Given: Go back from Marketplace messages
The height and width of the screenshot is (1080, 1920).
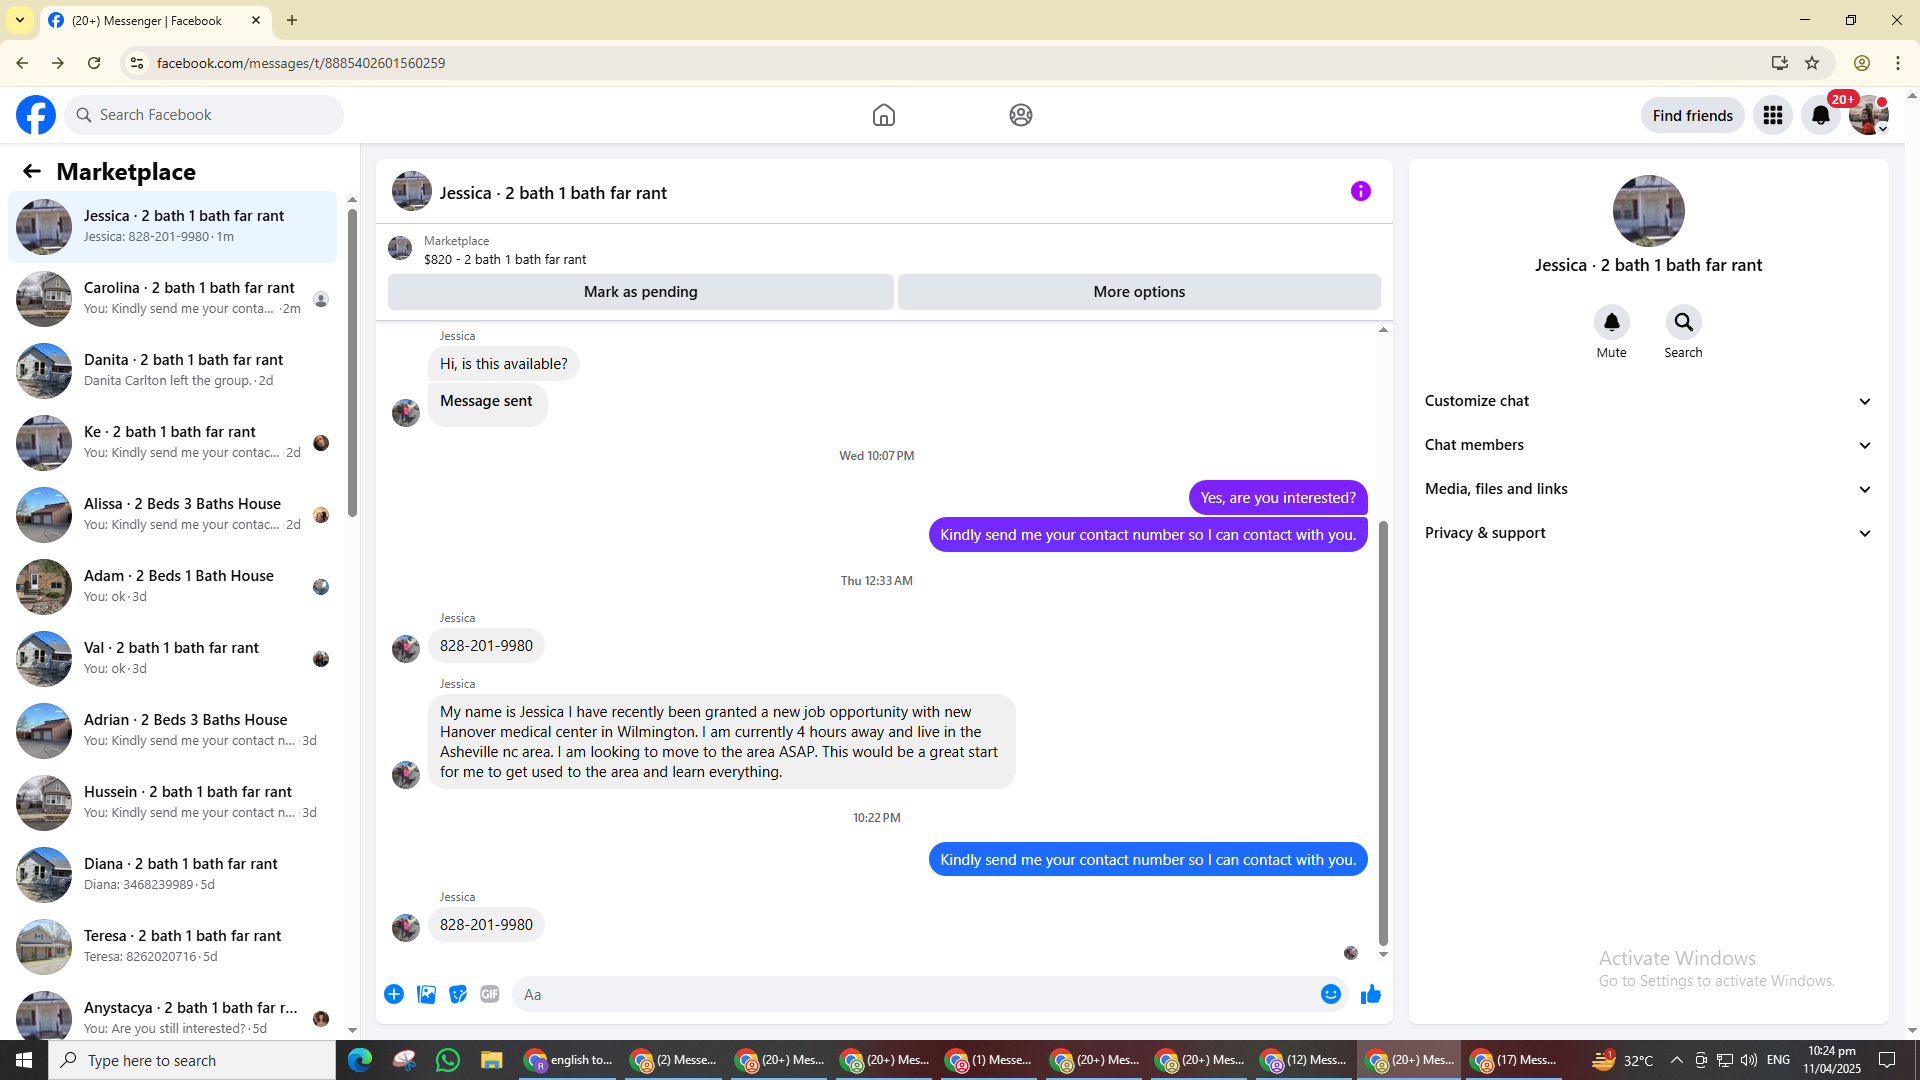Looking at the screenshot, I should coord(32,171).
